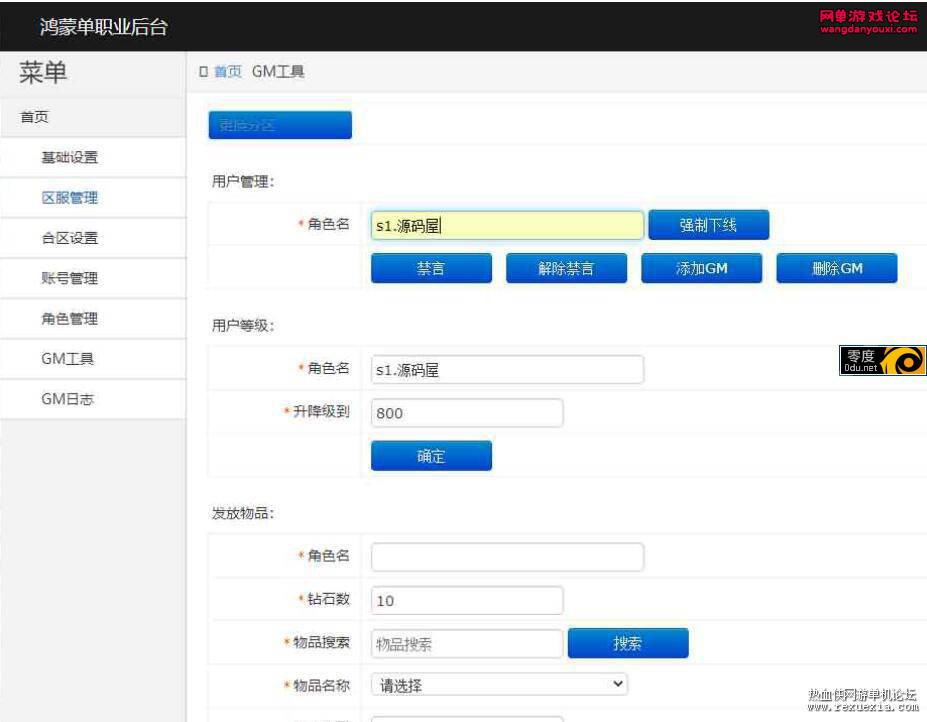Click the GM工具 breadcrumb text
The width and height of the screenshot is (927, 722).
pyautogui.click(x=278, y=72)
